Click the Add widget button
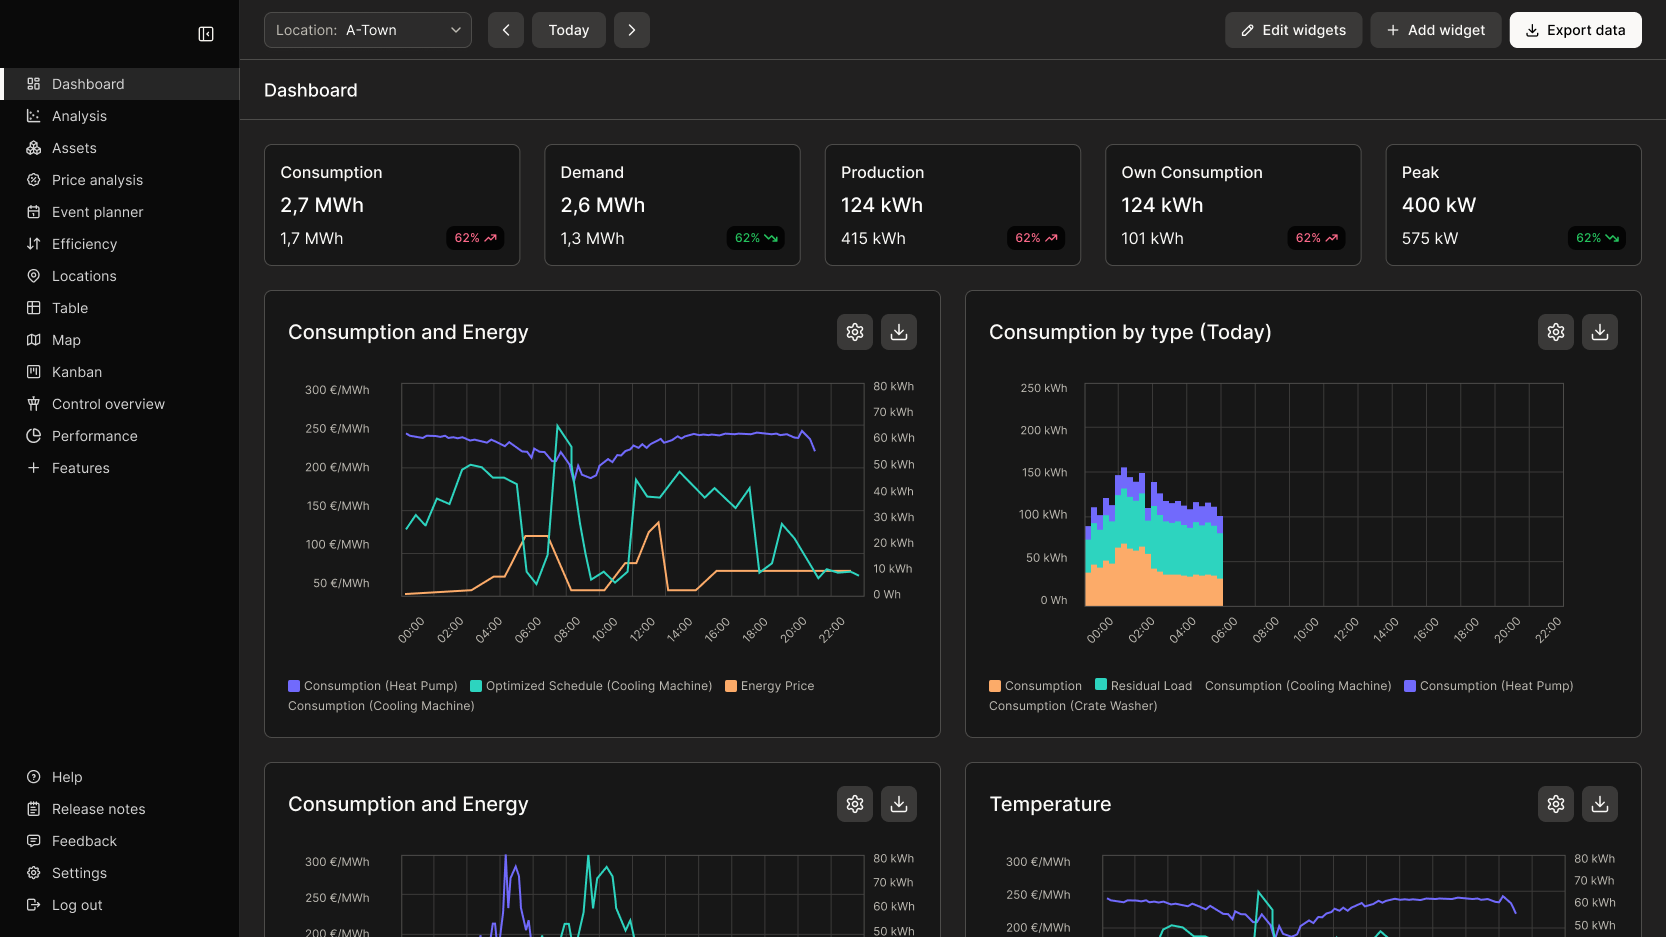The width and height of the screenshot is (1666, 937). pos(1435,30)
